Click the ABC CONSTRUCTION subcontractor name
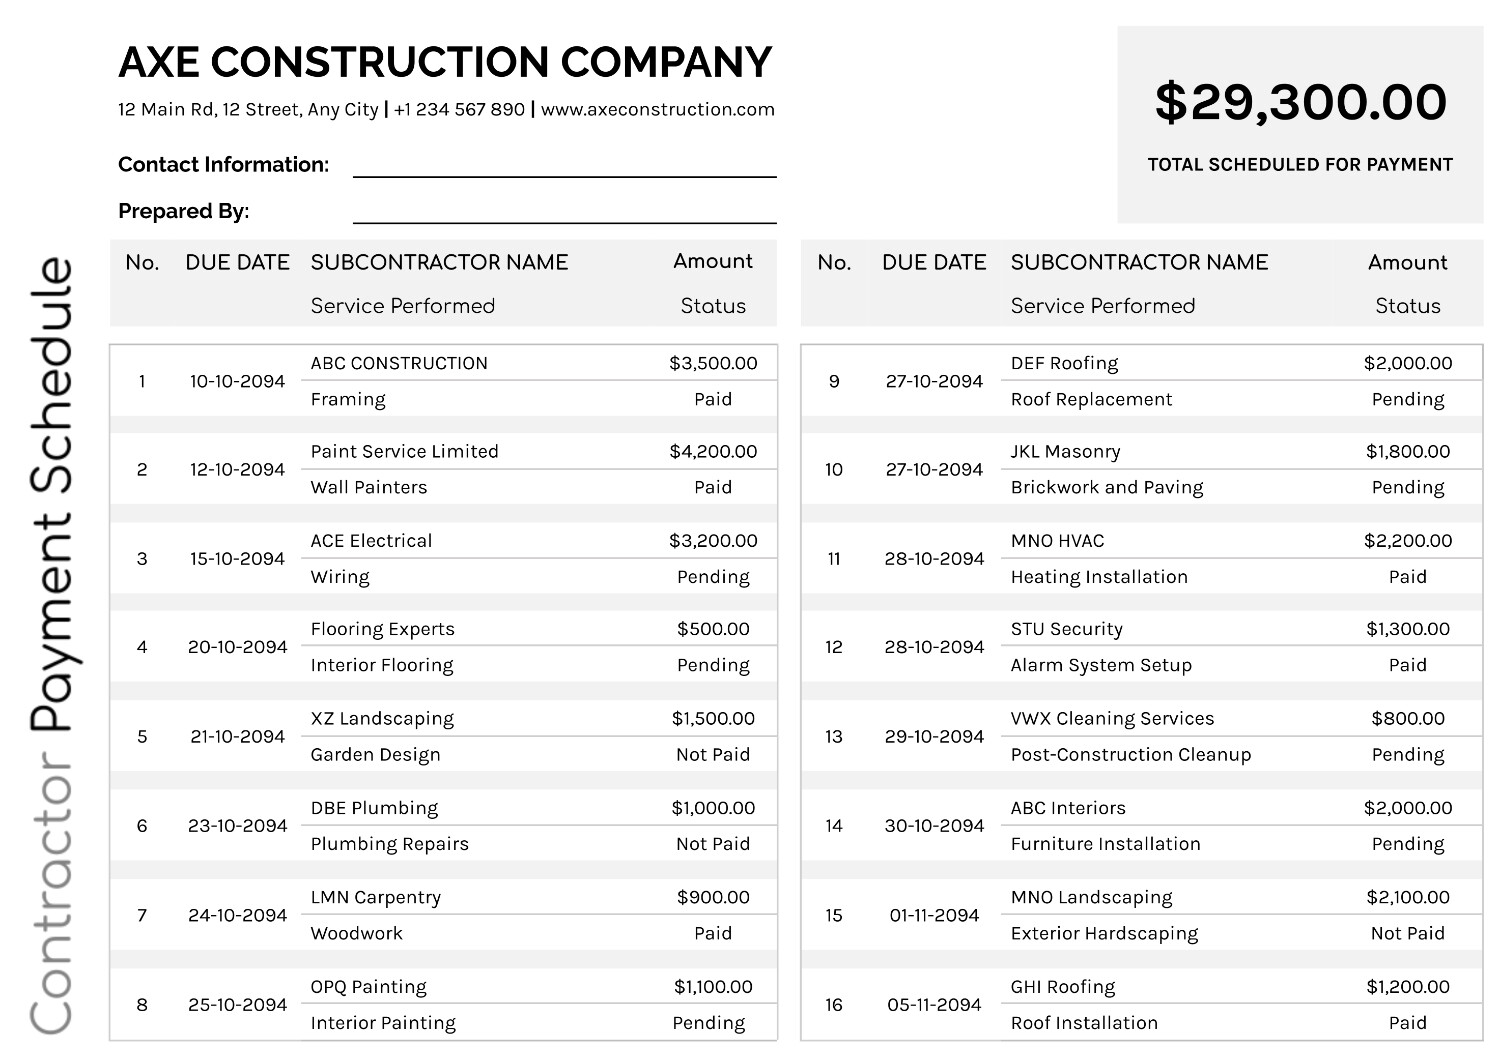The height and width of the screenshot is (1061, 1500). click(399, 363)
